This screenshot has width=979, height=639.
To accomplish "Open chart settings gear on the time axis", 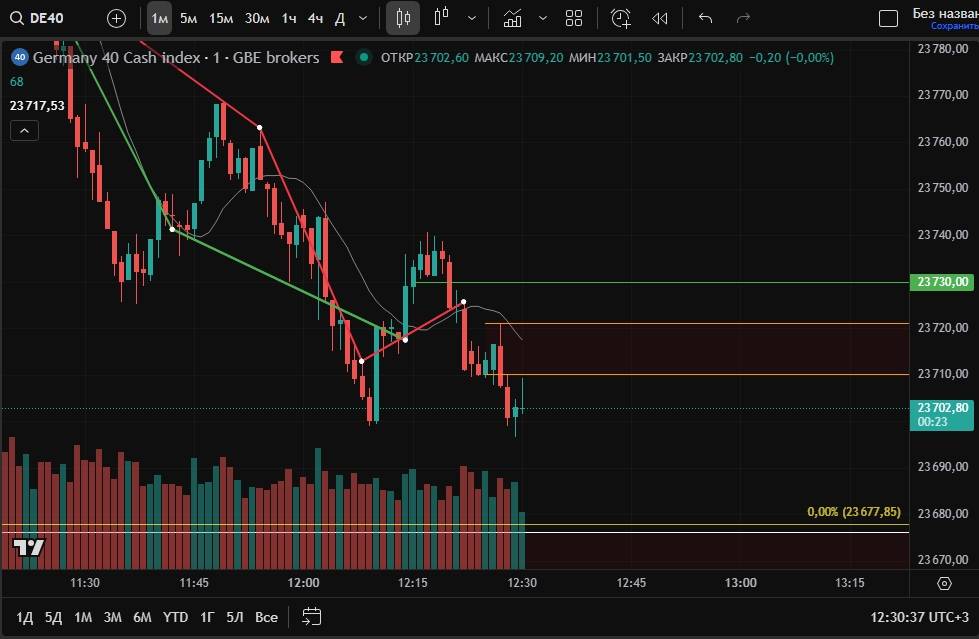I will (944, 583).
